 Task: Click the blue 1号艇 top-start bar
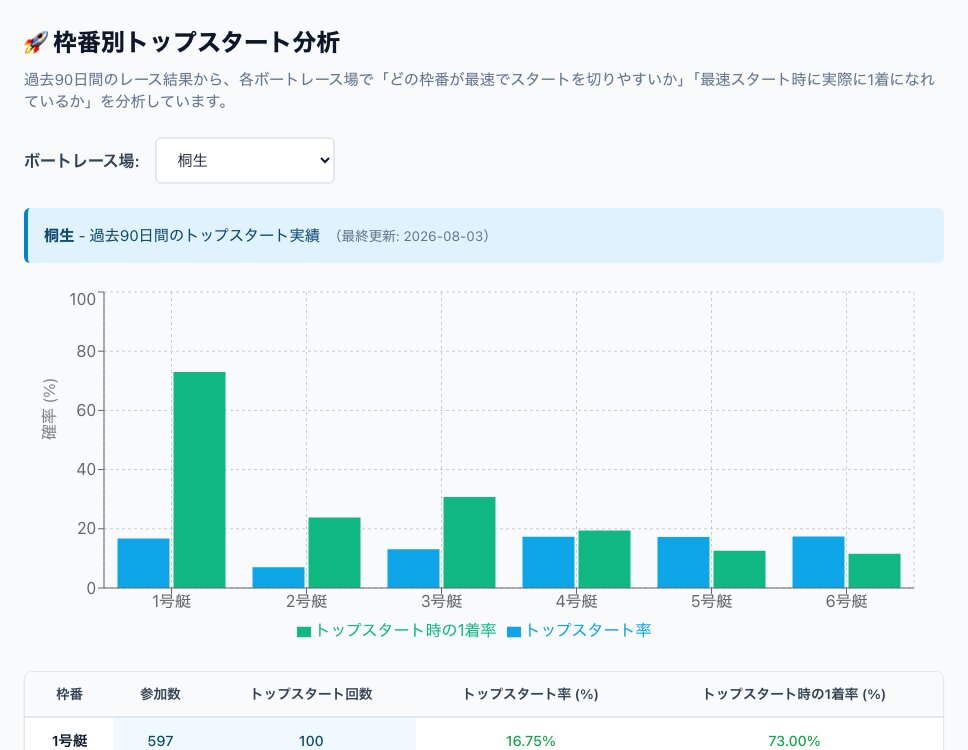143,563
